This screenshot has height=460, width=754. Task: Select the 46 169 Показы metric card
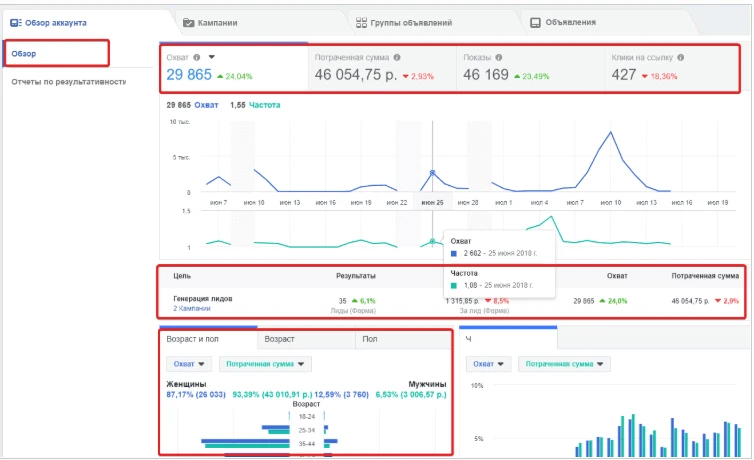530,68
